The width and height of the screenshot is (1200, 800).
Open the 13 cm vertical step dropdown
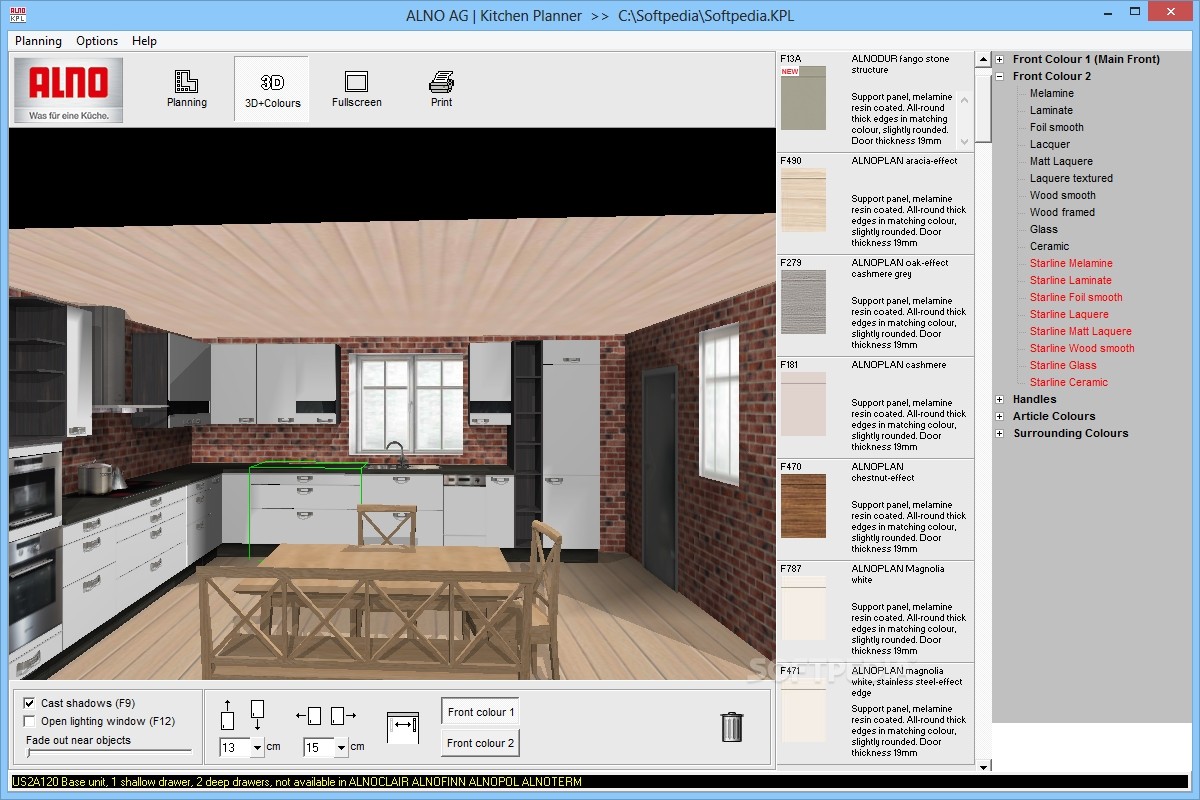tap(258, 747)
